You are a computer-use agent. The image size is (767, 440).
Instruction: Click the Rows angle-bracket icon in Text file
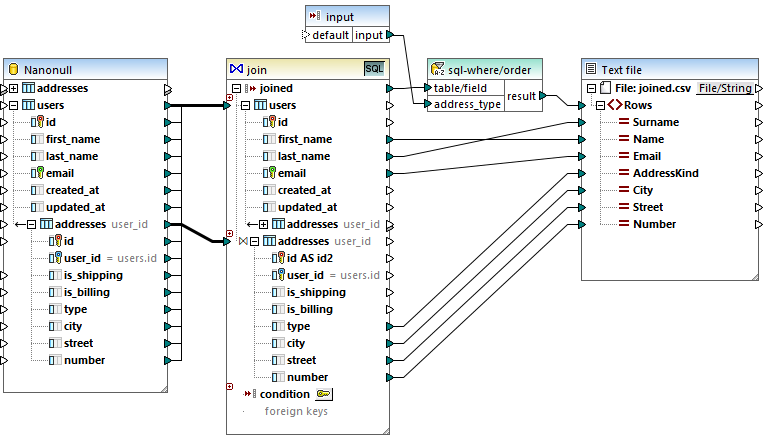(x=613, y=105)
